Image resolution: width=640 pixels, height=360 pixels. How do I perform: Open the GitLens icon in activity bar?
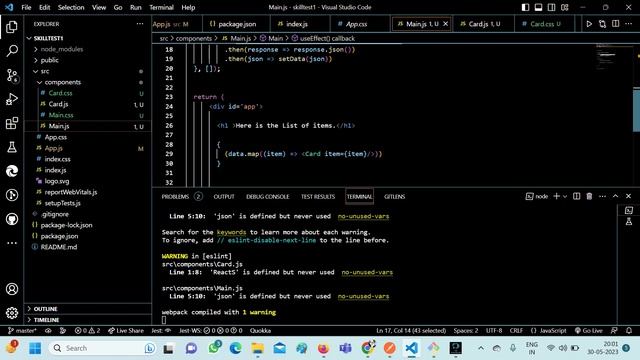(12, 195)
